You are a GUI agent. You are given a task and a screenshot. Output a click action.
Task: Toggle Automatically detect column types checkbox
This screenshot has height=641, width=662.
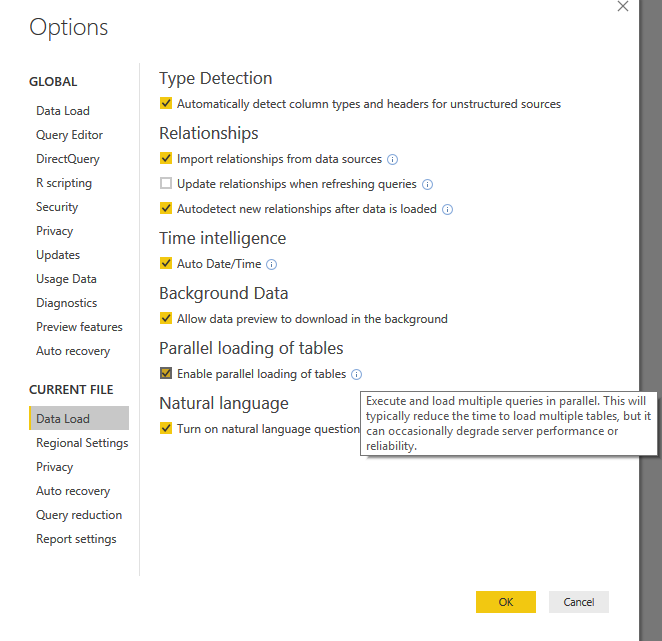tap(166, 103)
